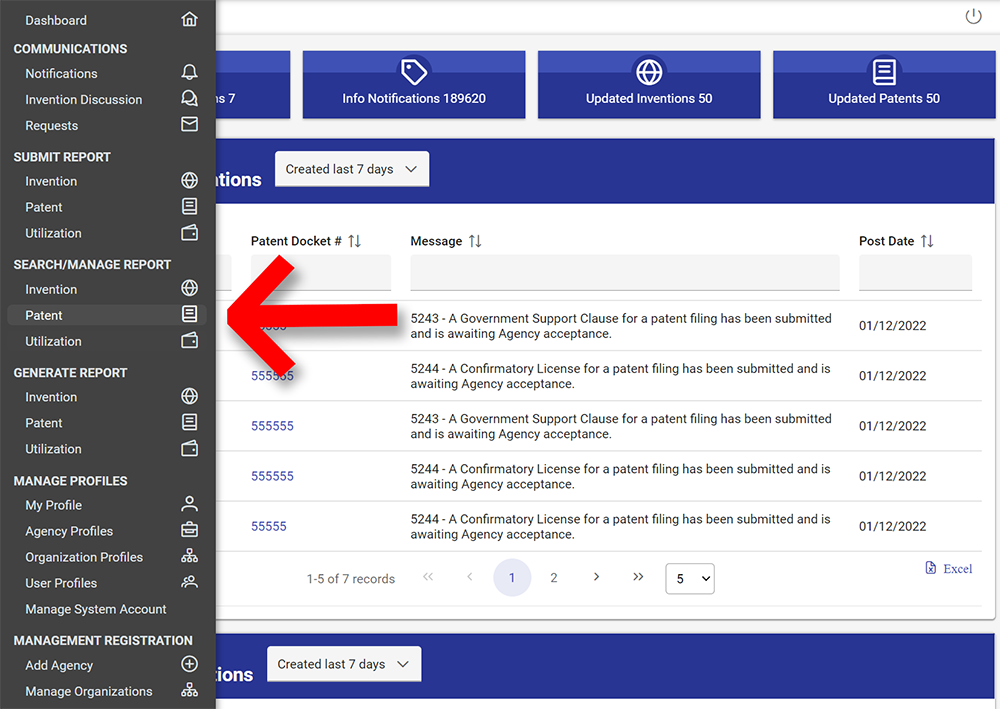Click the Invention Discussion chat icon
This screenshot has width=1000, height=709.
tap(189, 99)
